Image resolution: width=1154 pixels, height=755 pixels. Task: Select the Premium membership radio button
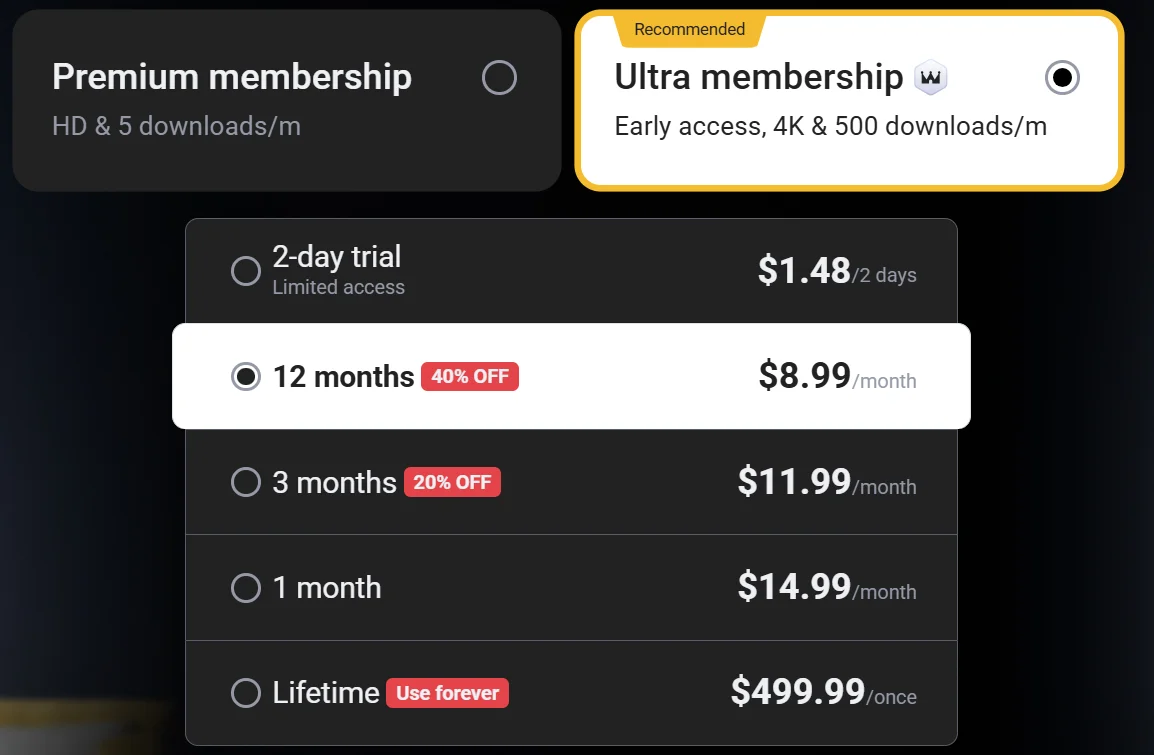tap(499, 77)
